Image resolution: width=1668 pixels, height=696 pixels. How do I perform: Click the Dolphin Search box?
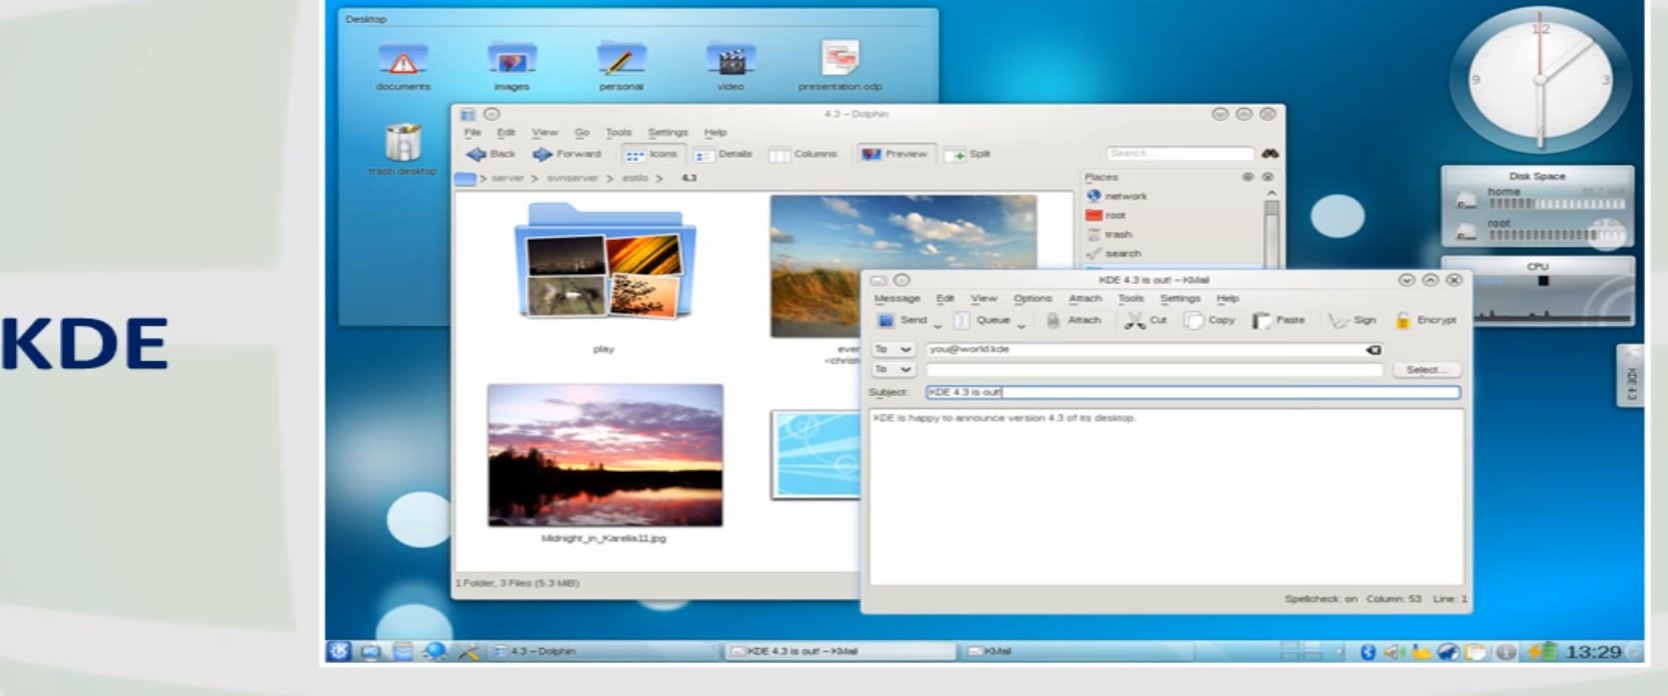click(x=1180, y=153)
